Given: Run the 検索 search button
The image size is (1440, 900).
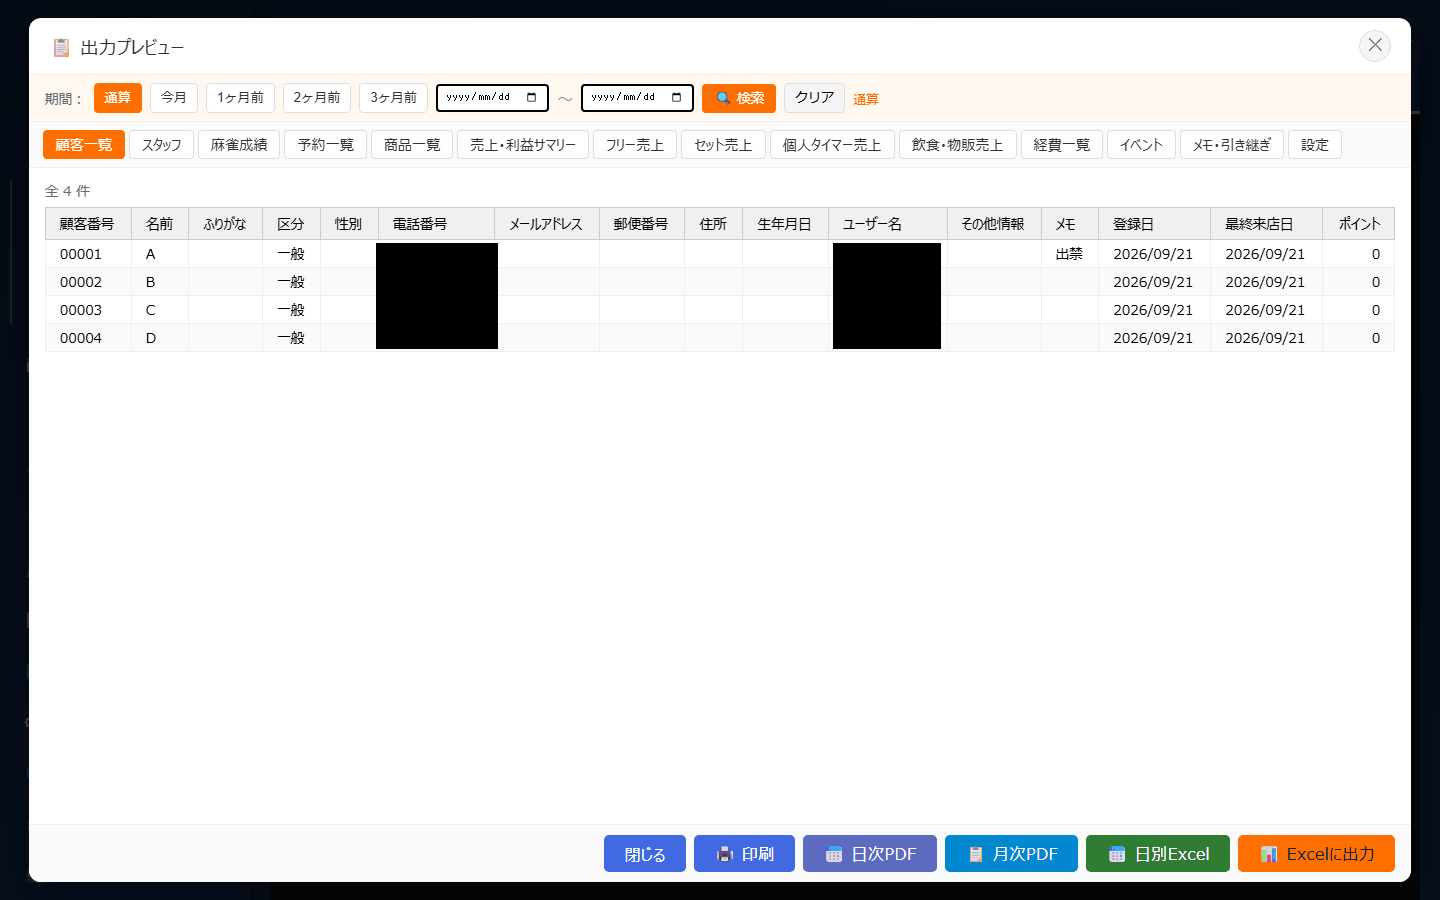Looking at the screenshot, I should point(739,98).
